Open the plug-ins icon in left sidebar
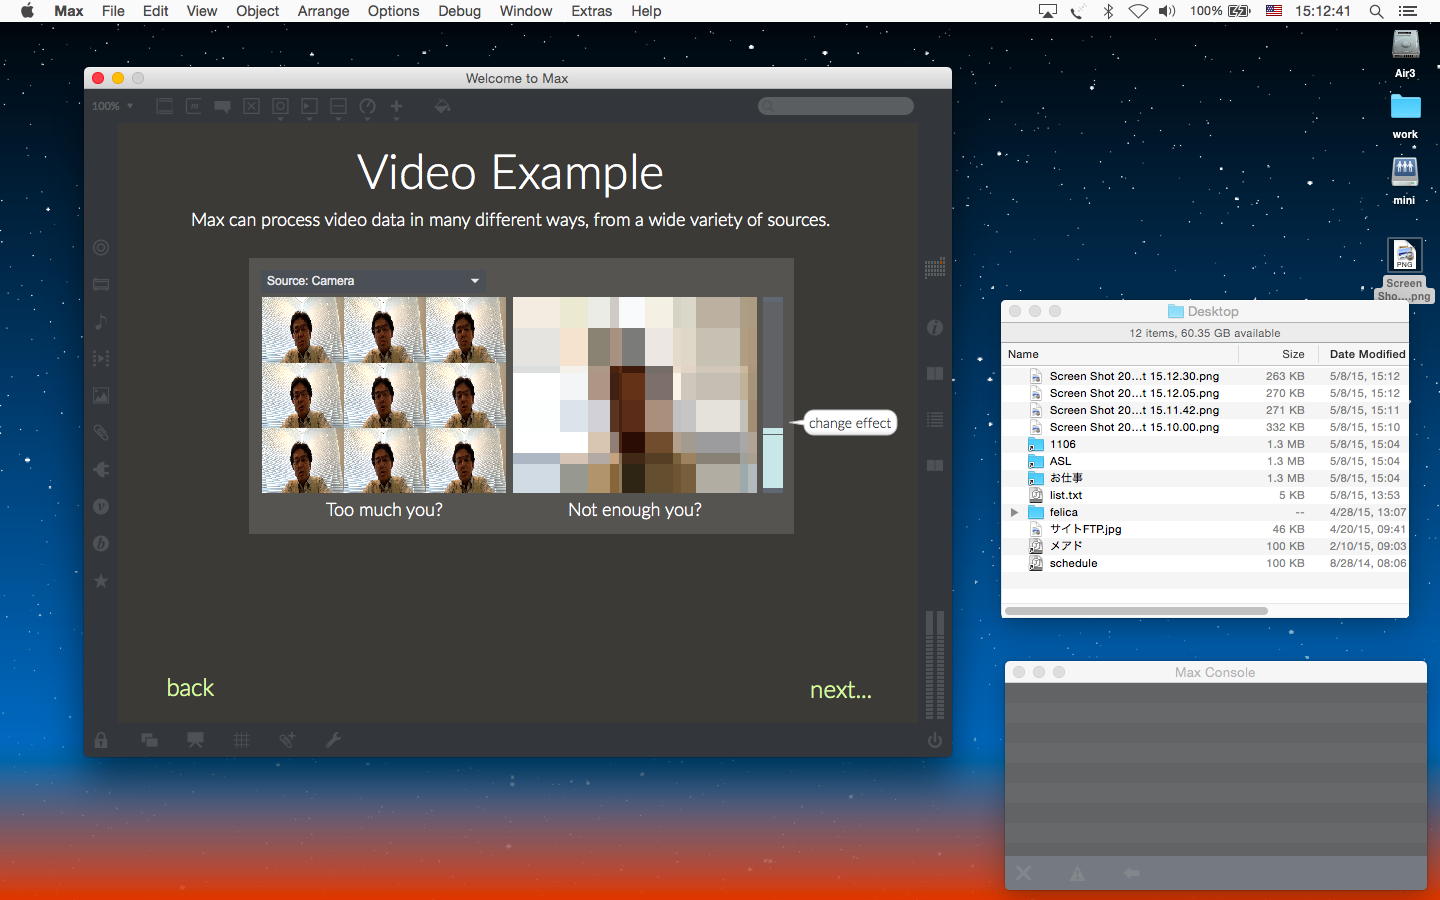 (x=101, y=470)
